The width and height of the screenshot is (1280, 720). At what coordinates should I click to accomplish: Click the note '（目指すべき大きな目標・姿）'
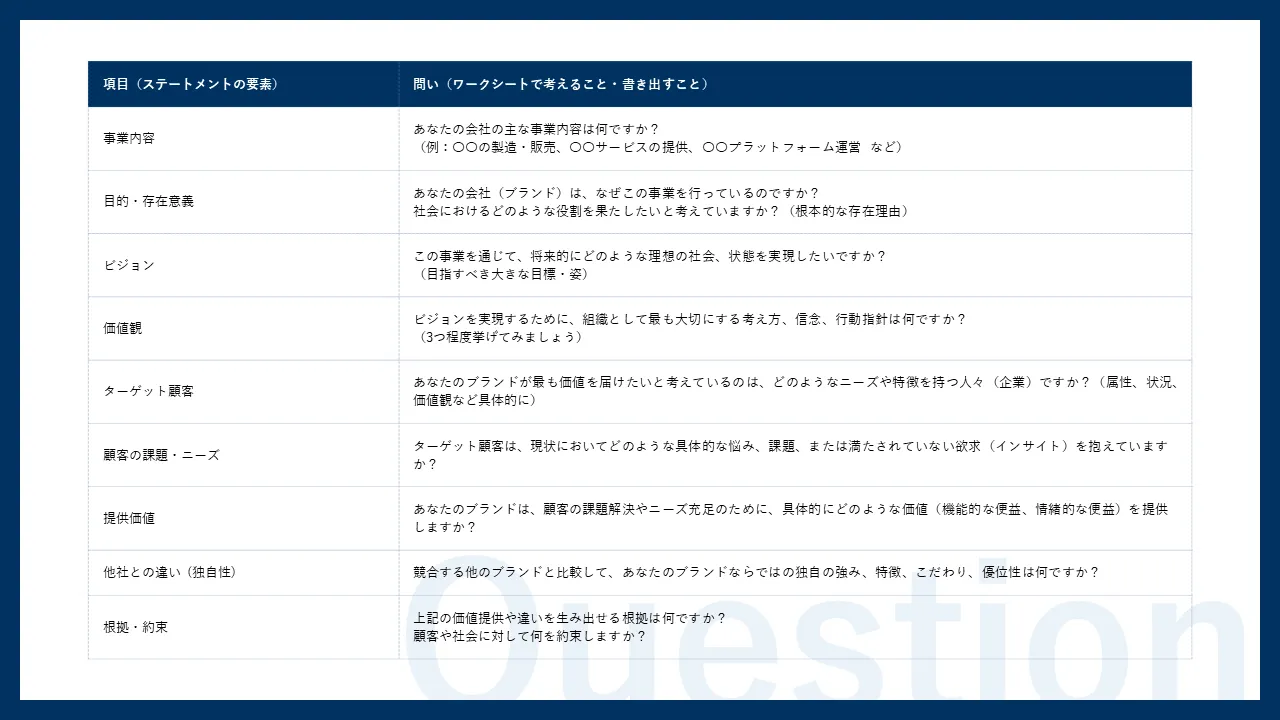point(502,274)
